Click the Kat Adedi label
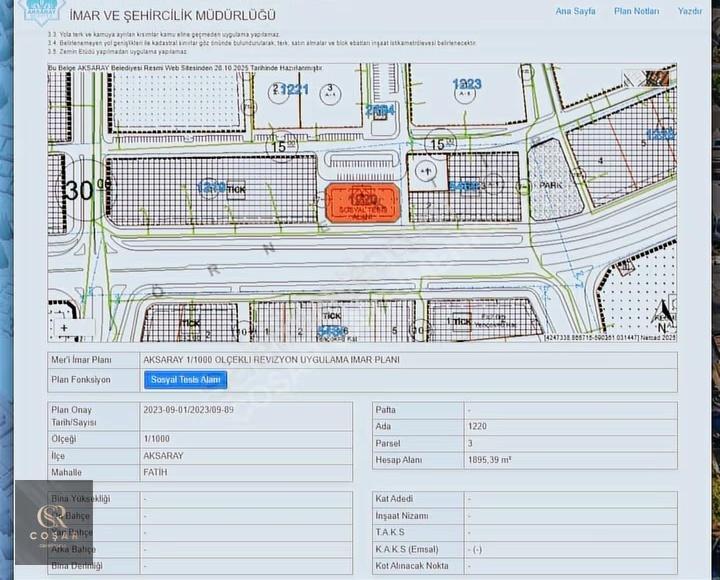720x580 pixels. click(394, 499)
